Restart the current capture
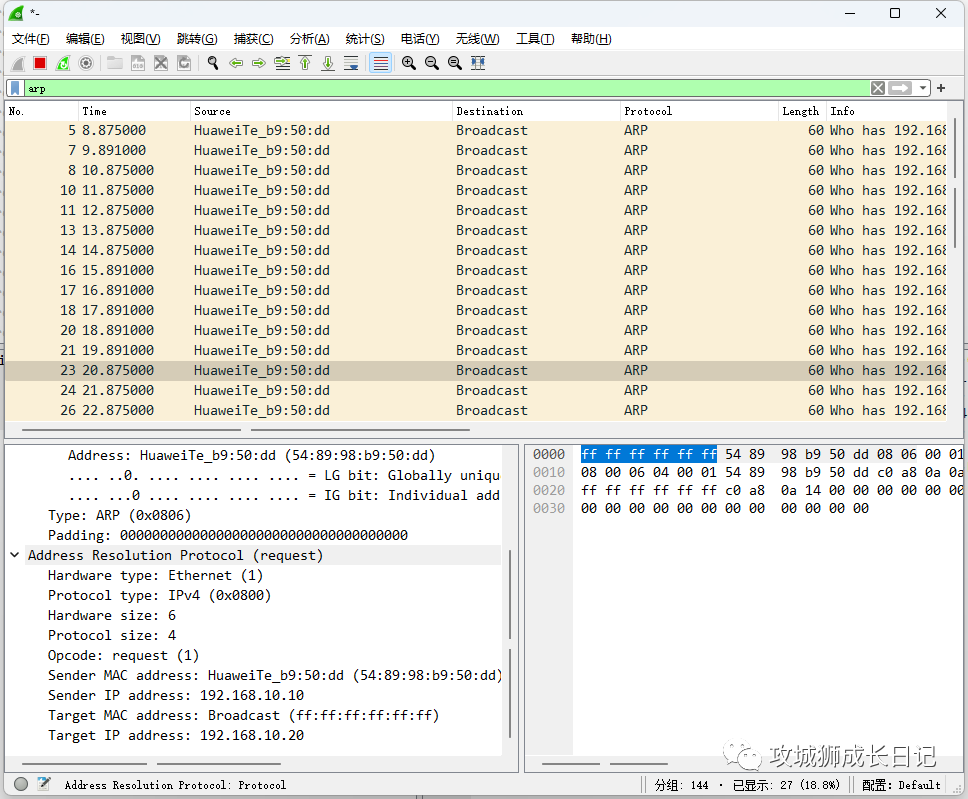 [62, 63]
